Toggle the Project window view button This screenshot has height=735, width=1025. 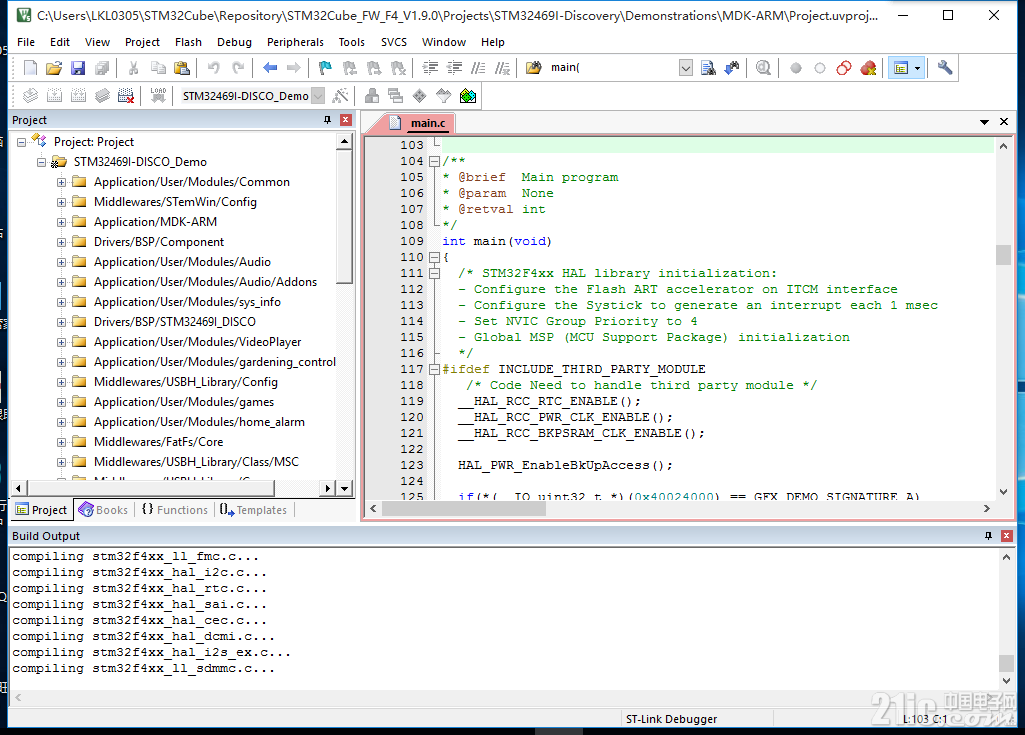(x=901, y=68)
